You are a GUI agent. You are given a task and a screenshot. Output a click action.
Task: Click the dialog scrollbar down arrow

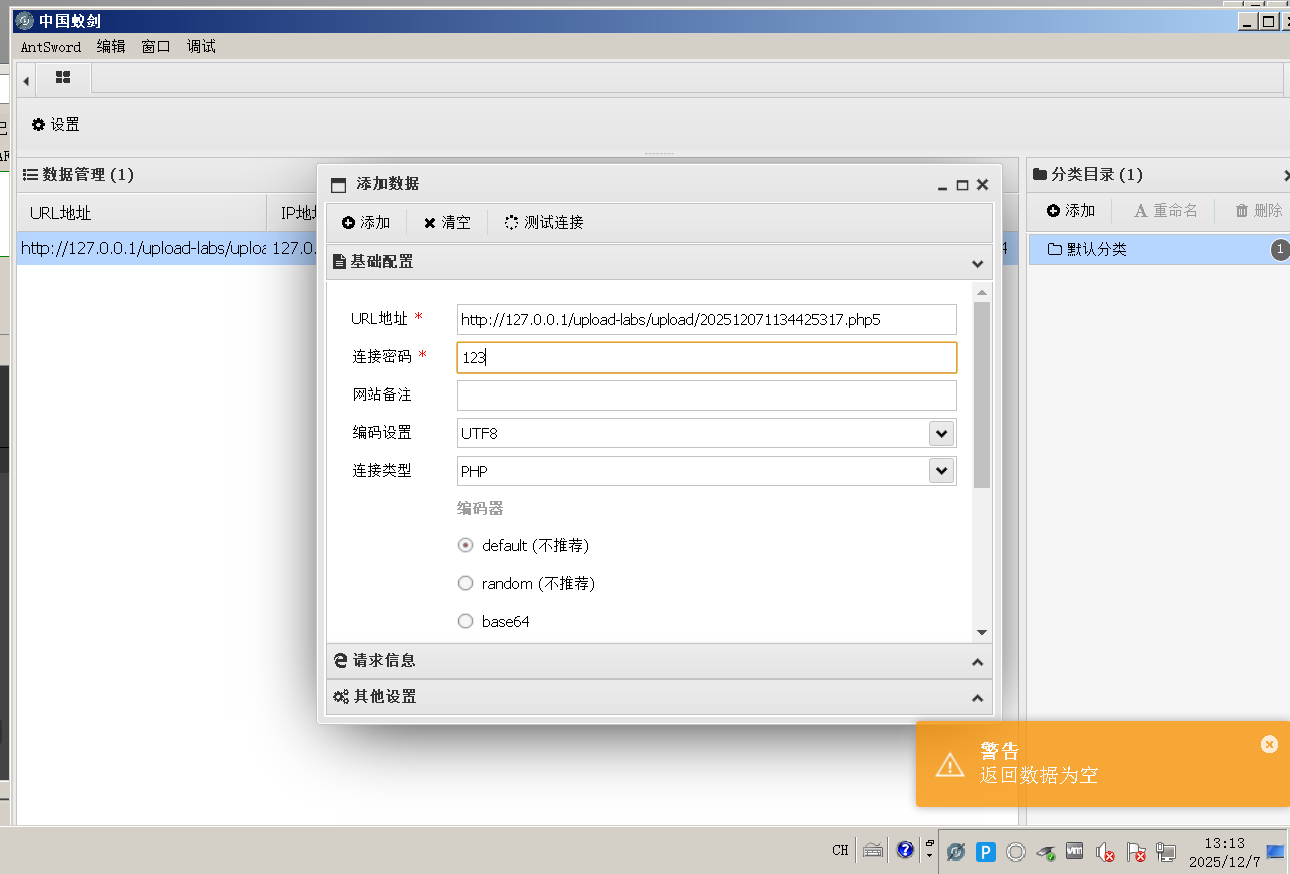click(x=982, y=632)
